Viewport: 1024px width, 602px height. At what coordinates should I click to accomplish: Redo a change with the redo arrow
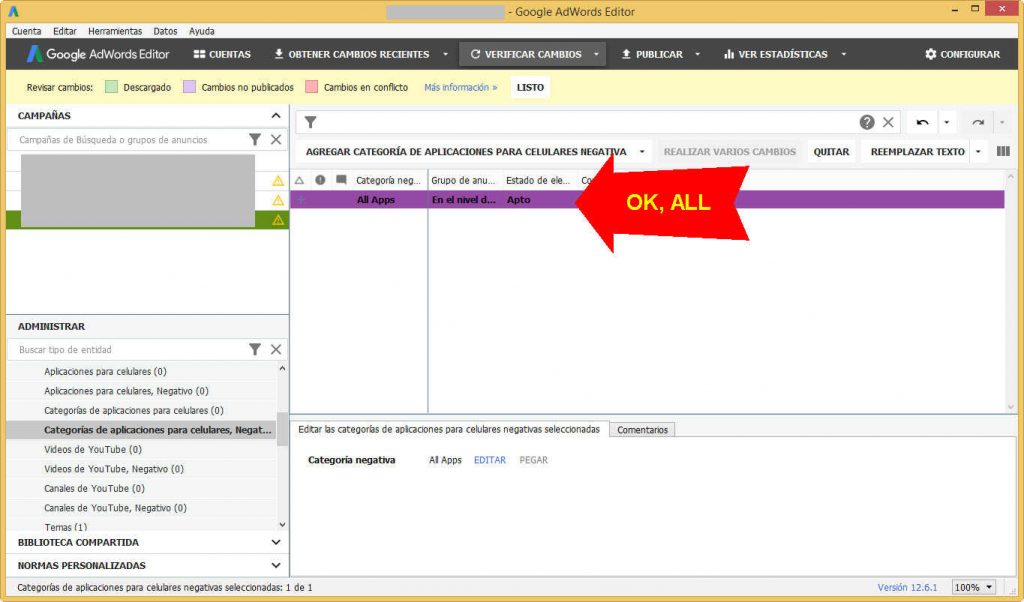pyautogui.click(x=977, y=121)
